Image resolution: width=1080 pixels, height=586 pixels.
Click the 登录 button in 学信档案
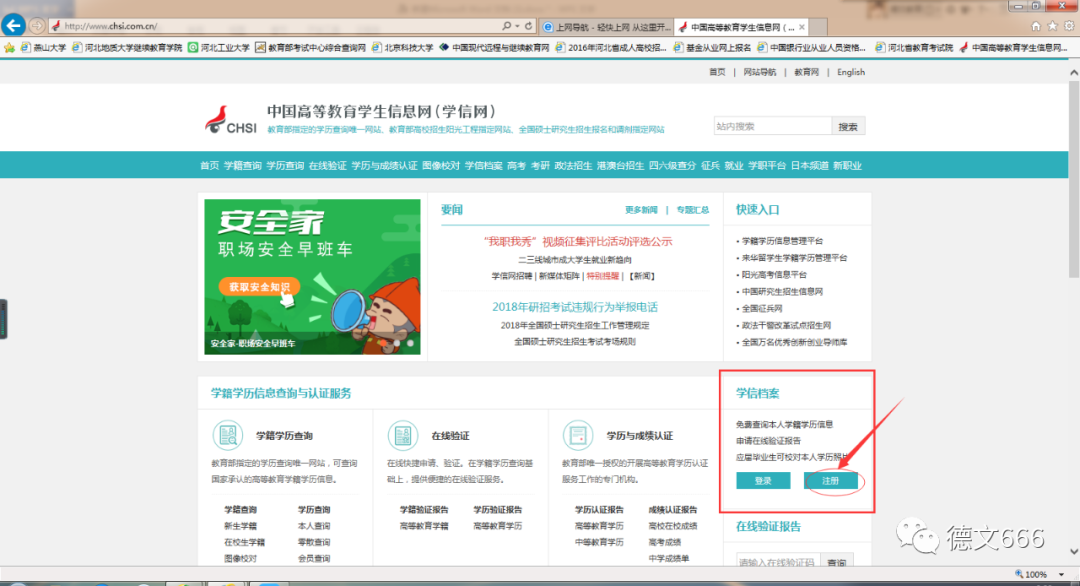click(762, 481)
